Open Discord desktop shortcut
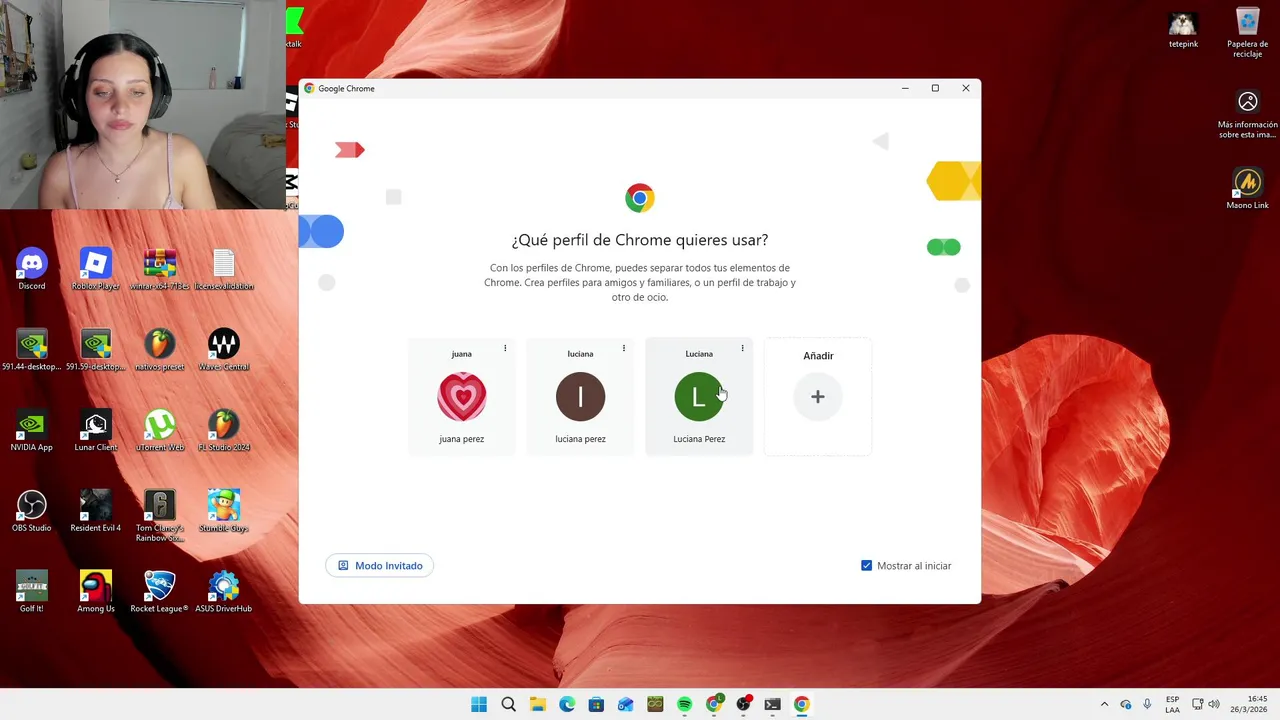Screen dimensions: 1280x720 (32, 270)
